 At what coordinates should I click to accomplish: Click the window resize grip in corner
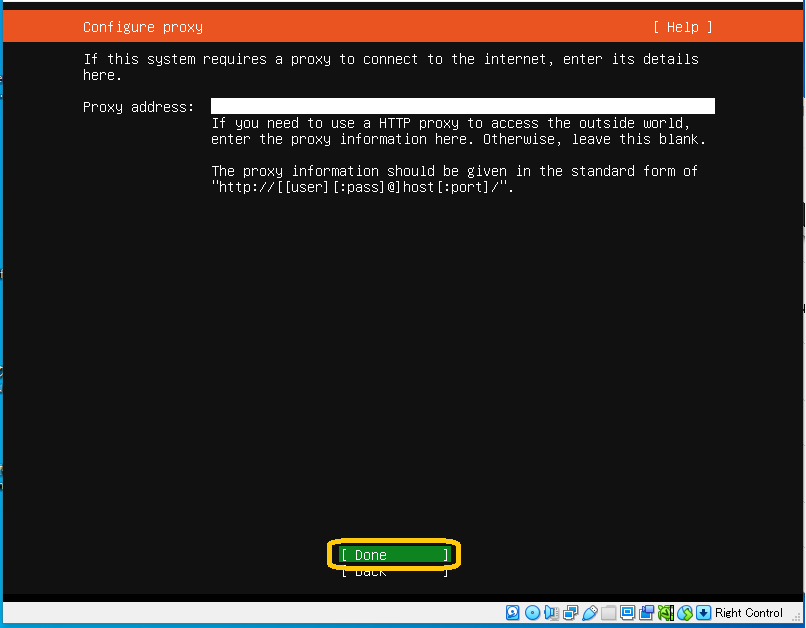pos(798,621)
